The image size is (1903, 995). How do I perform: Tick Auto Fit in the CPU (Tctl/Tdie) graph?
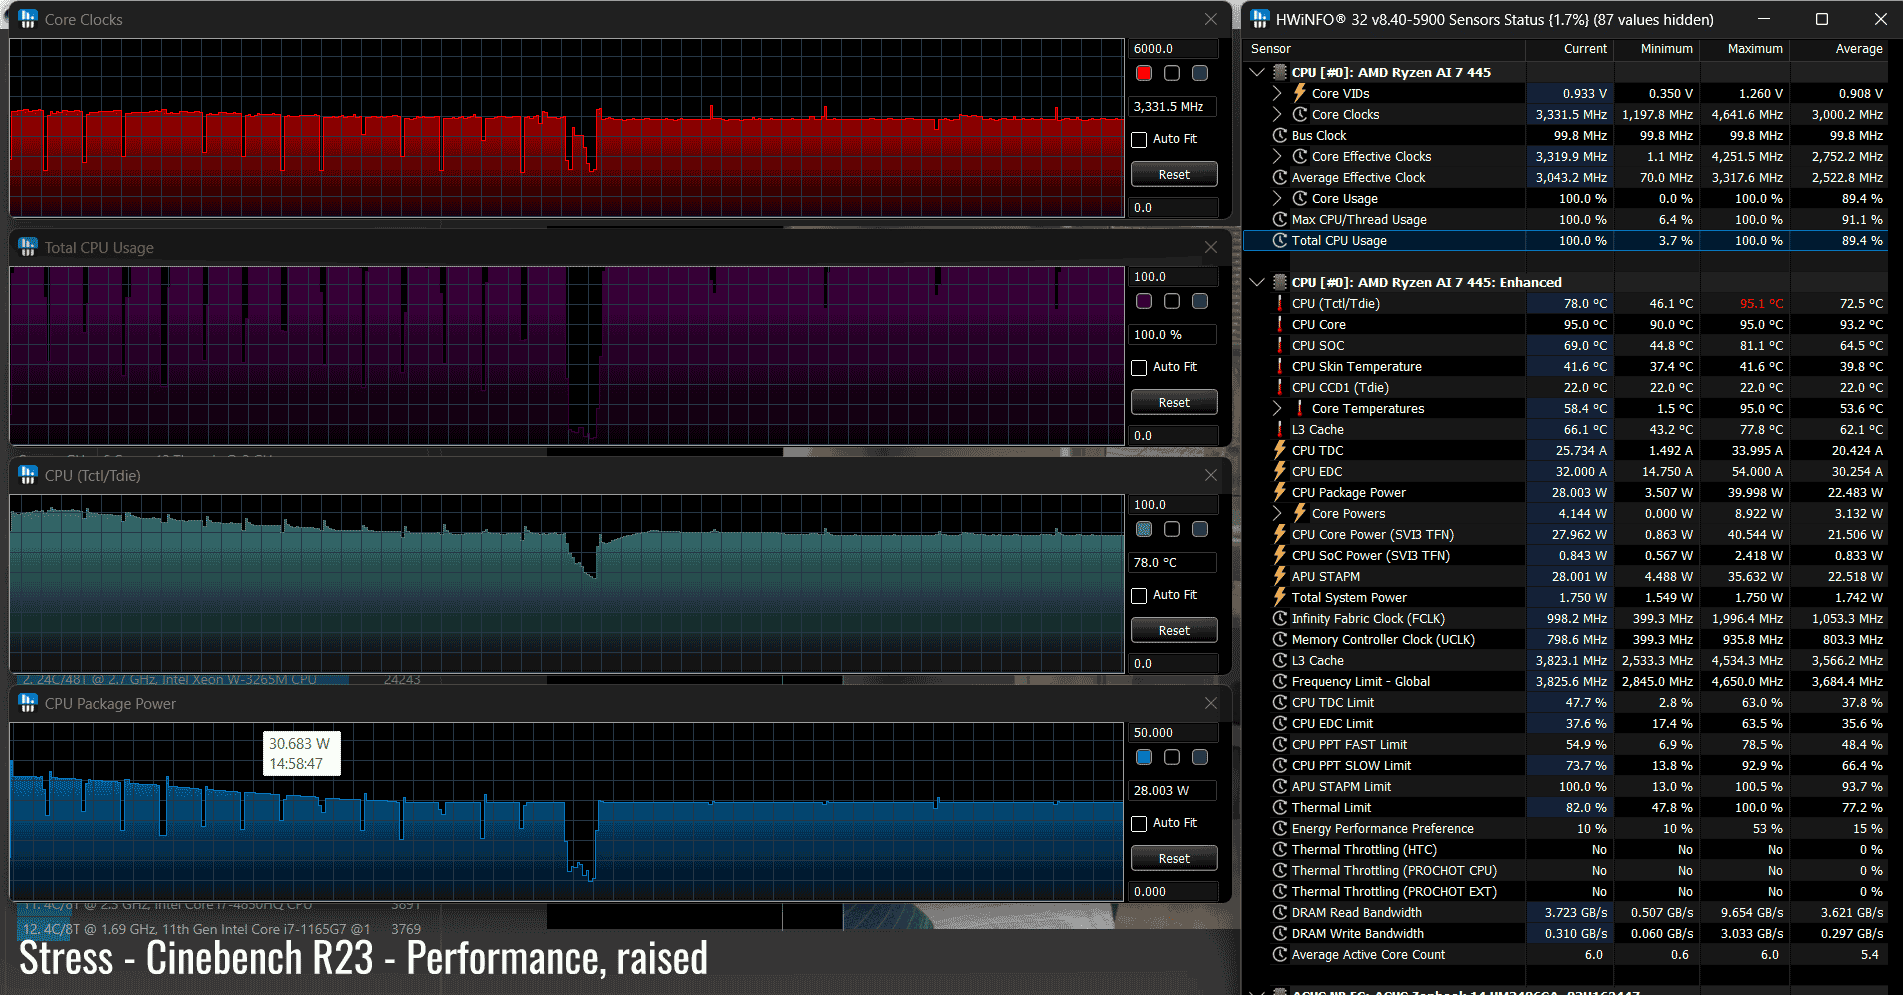(x=1139, y=595)
